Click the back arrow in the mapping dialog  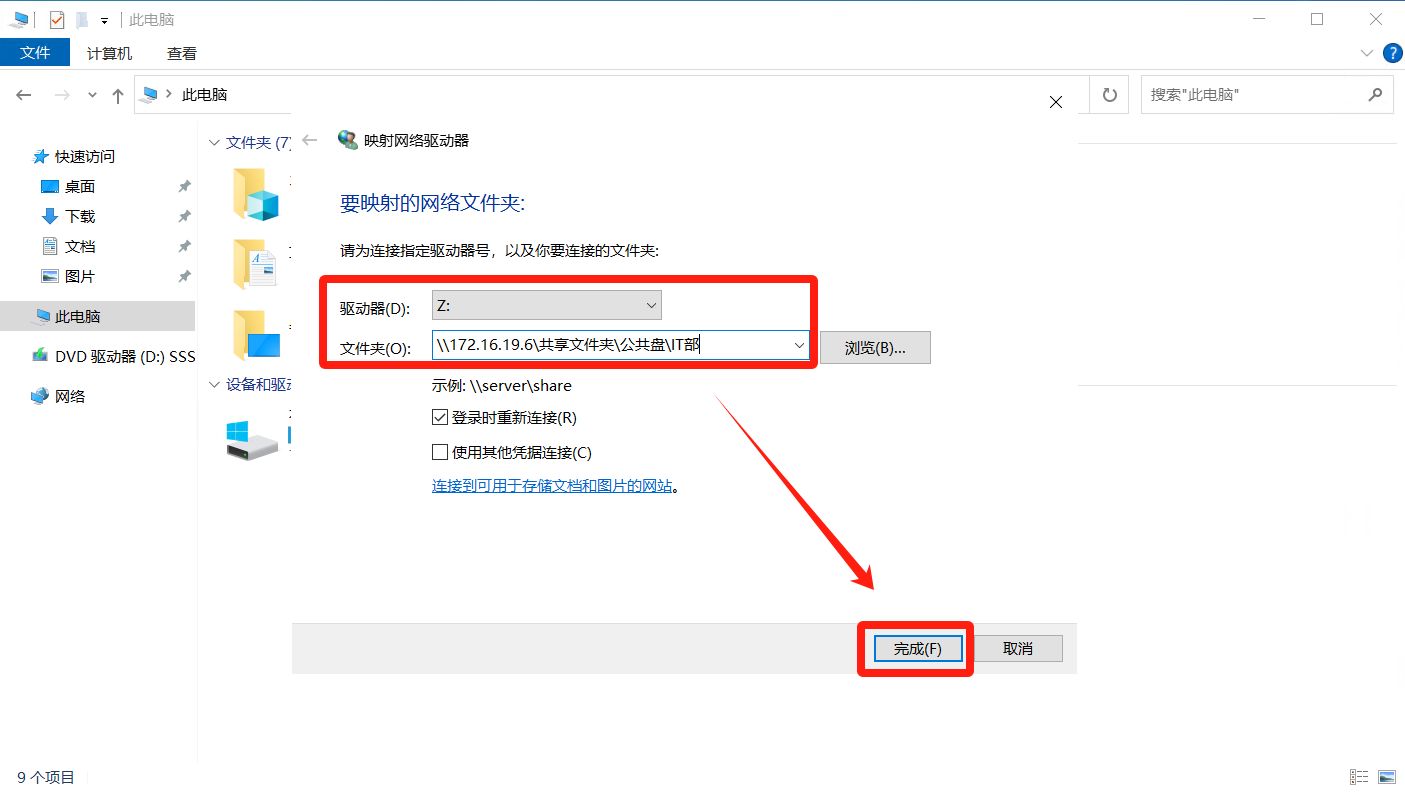(310, 141)
